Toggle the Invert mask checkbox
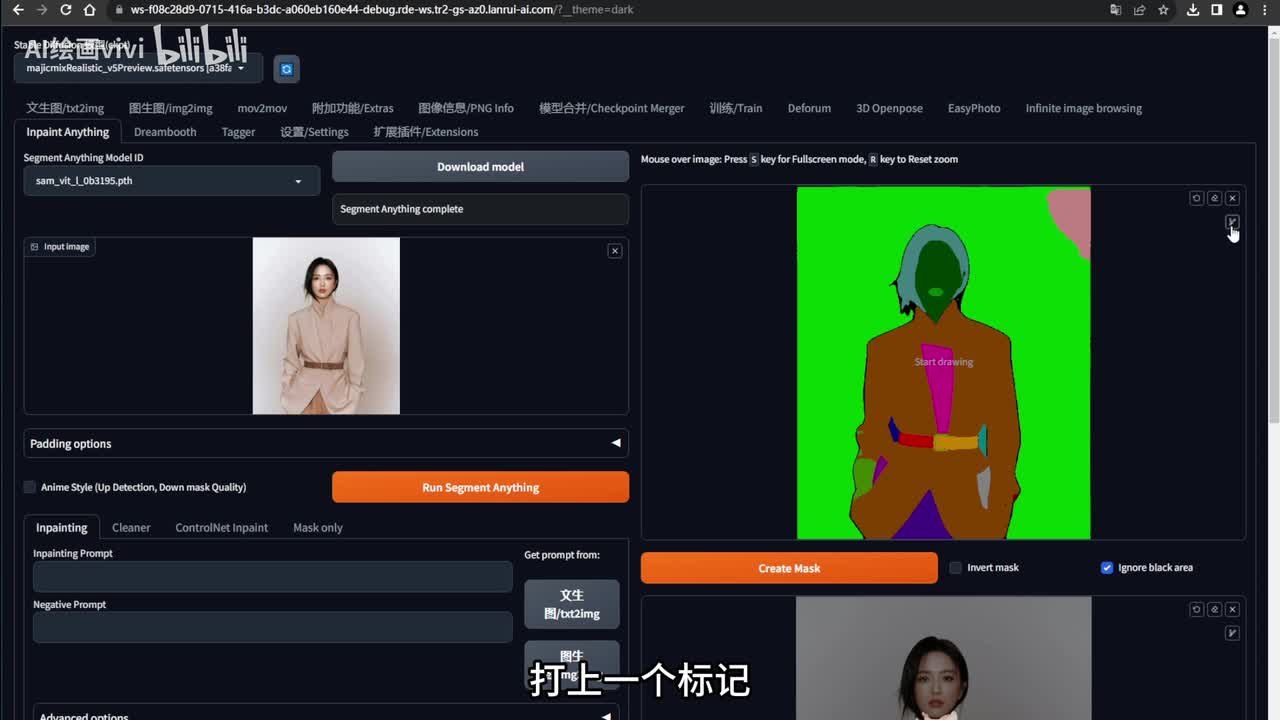Screen dimensions: 1280x720 click(955, 568)
